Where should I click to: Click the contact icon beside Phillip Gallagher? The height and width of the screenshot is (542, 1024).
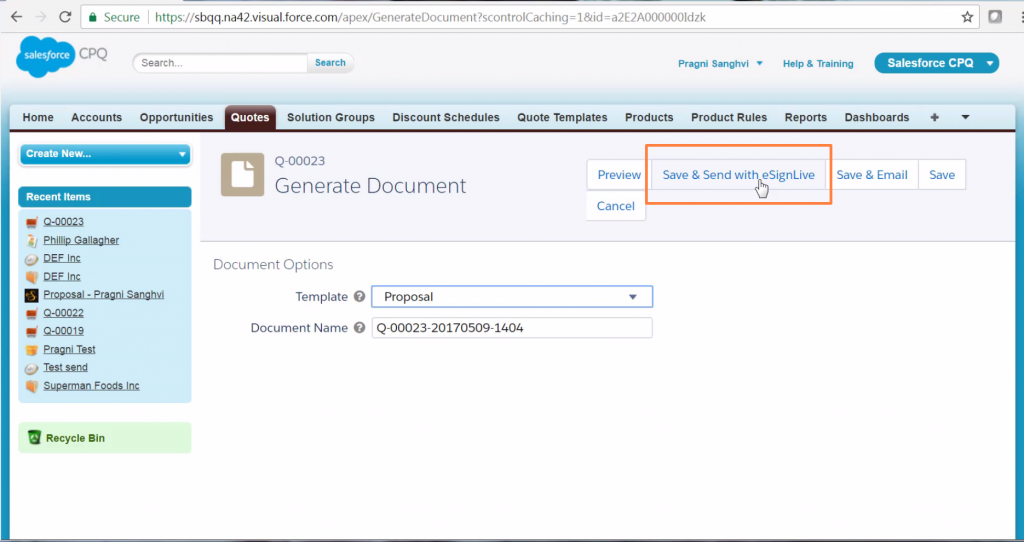[31, 240]
